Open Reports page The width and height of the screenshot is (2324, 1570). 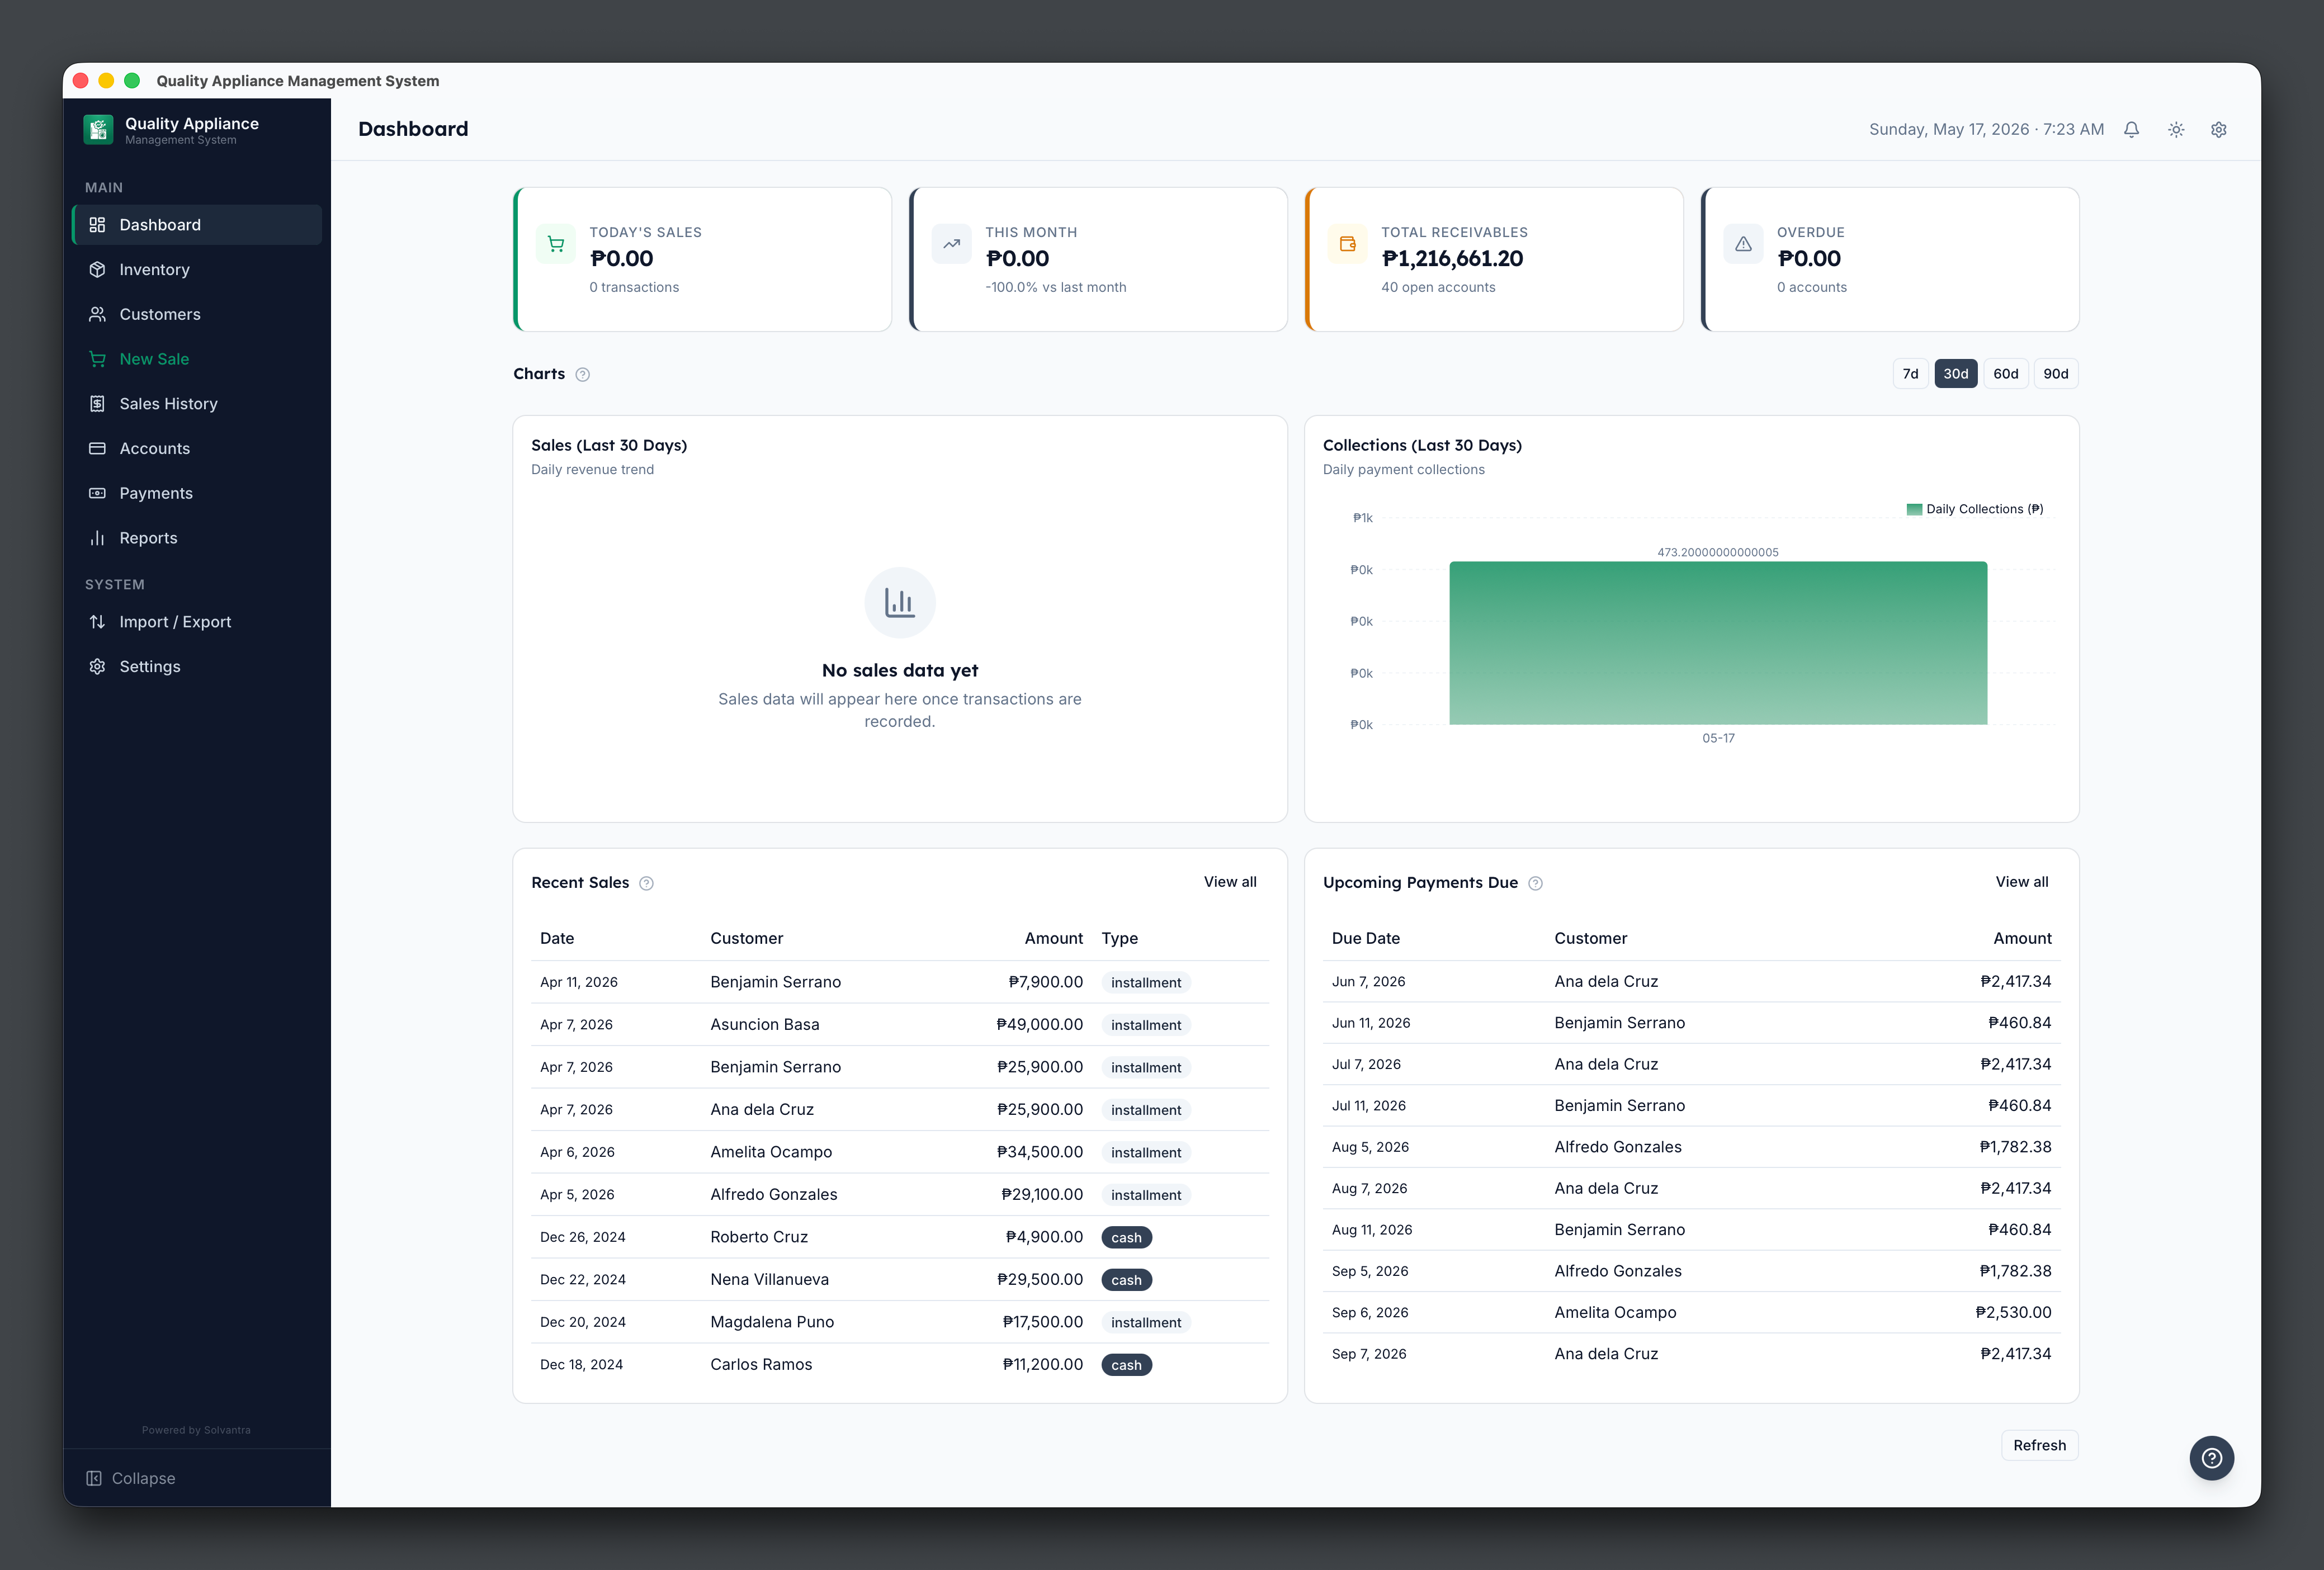197,538
